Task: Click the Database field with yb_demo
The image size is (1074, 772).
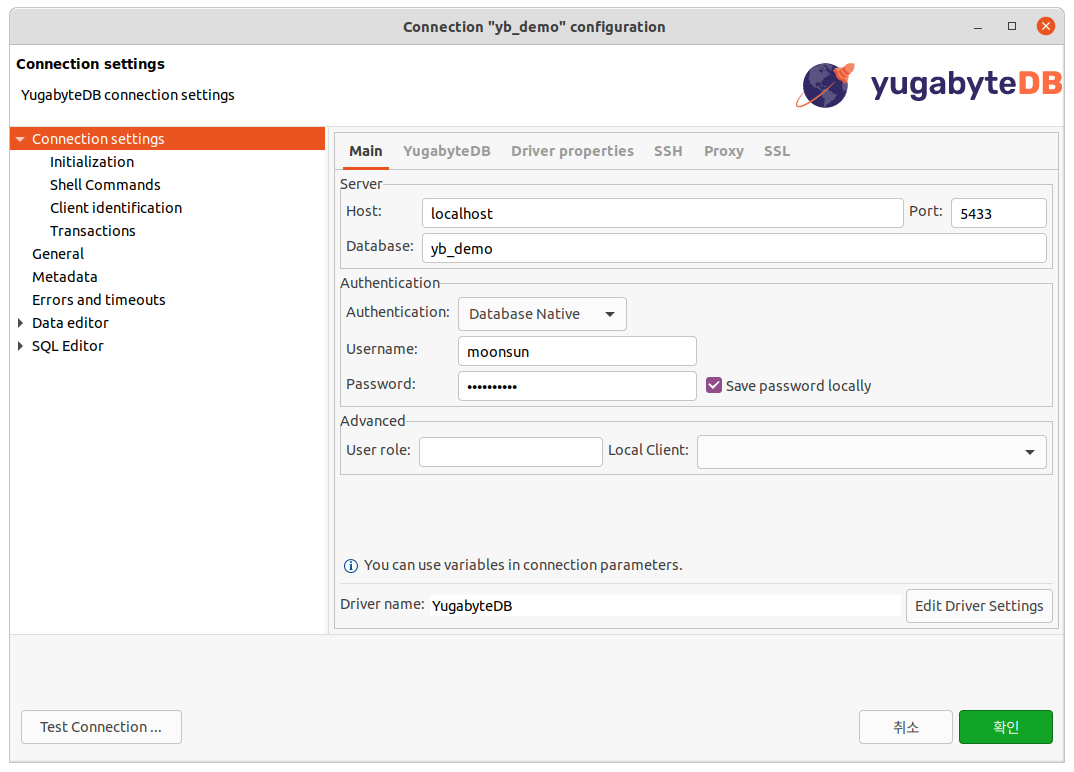Action: [734, 248]
